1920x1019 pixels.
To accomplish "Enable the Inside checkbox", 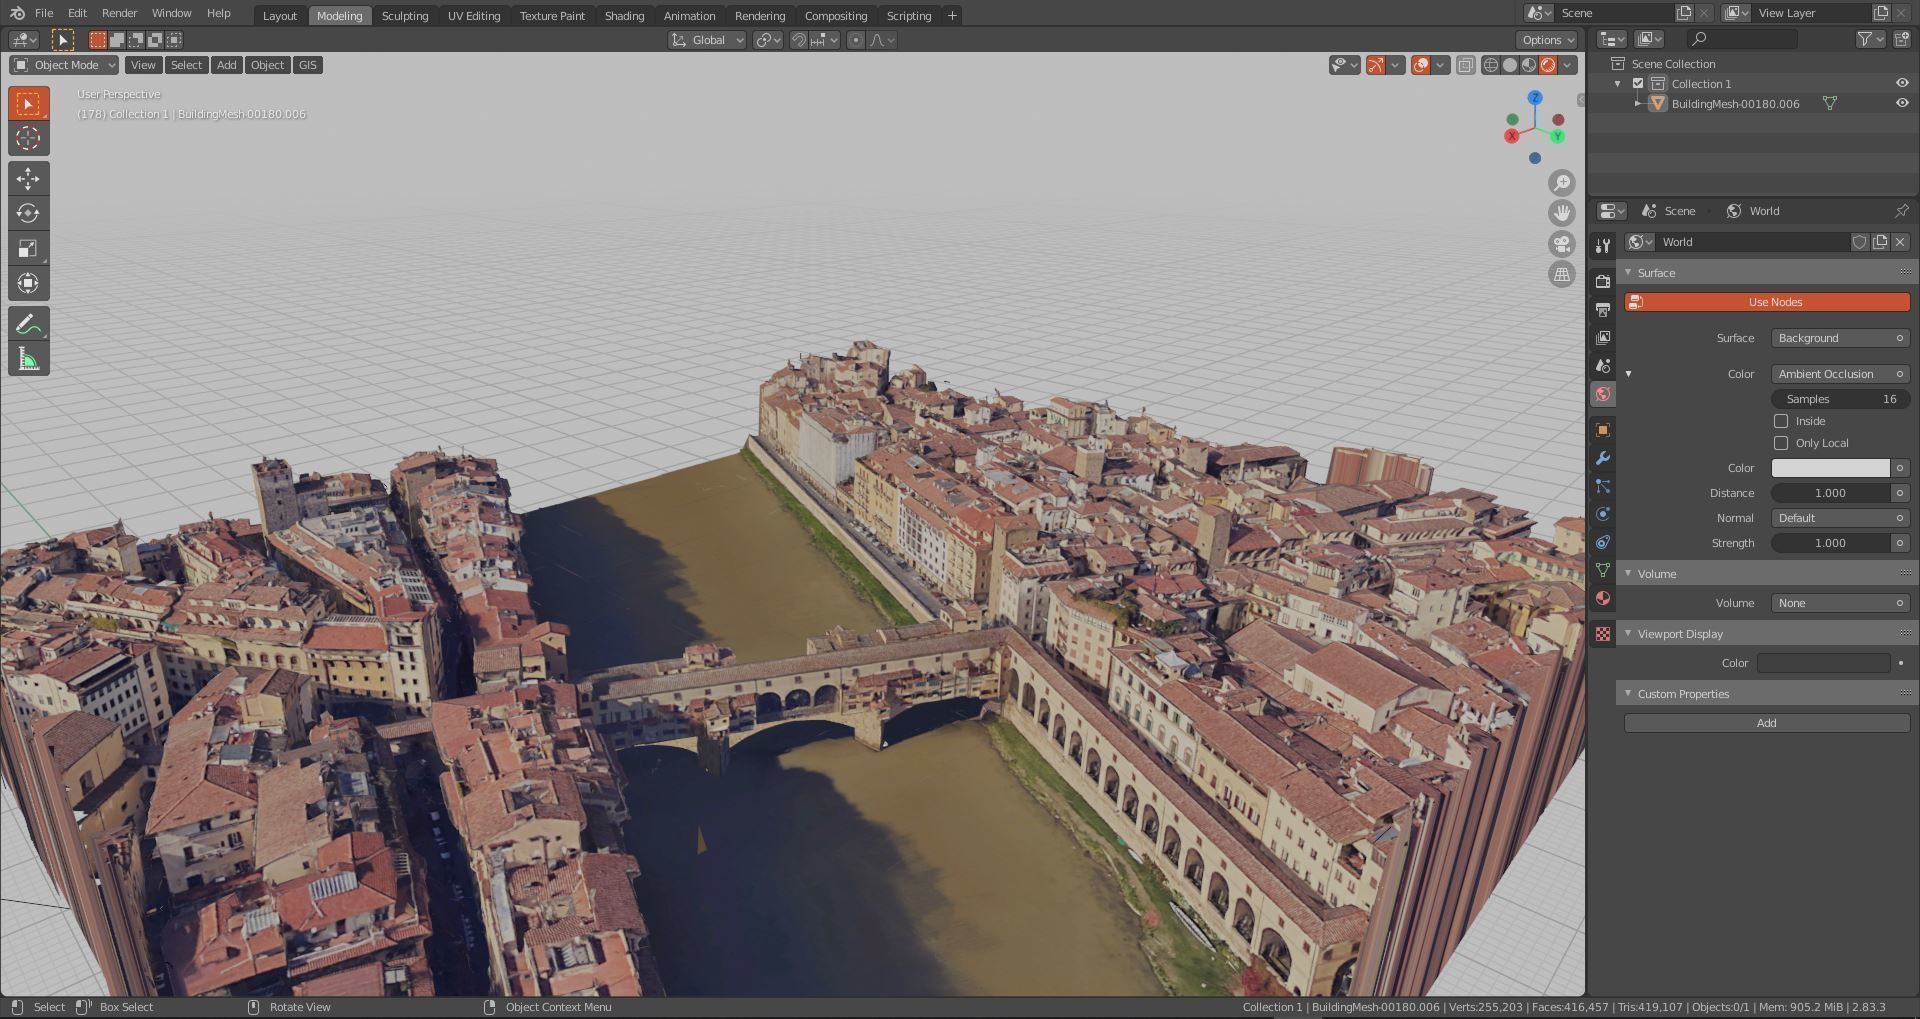I will click(x=1781, y=422).
